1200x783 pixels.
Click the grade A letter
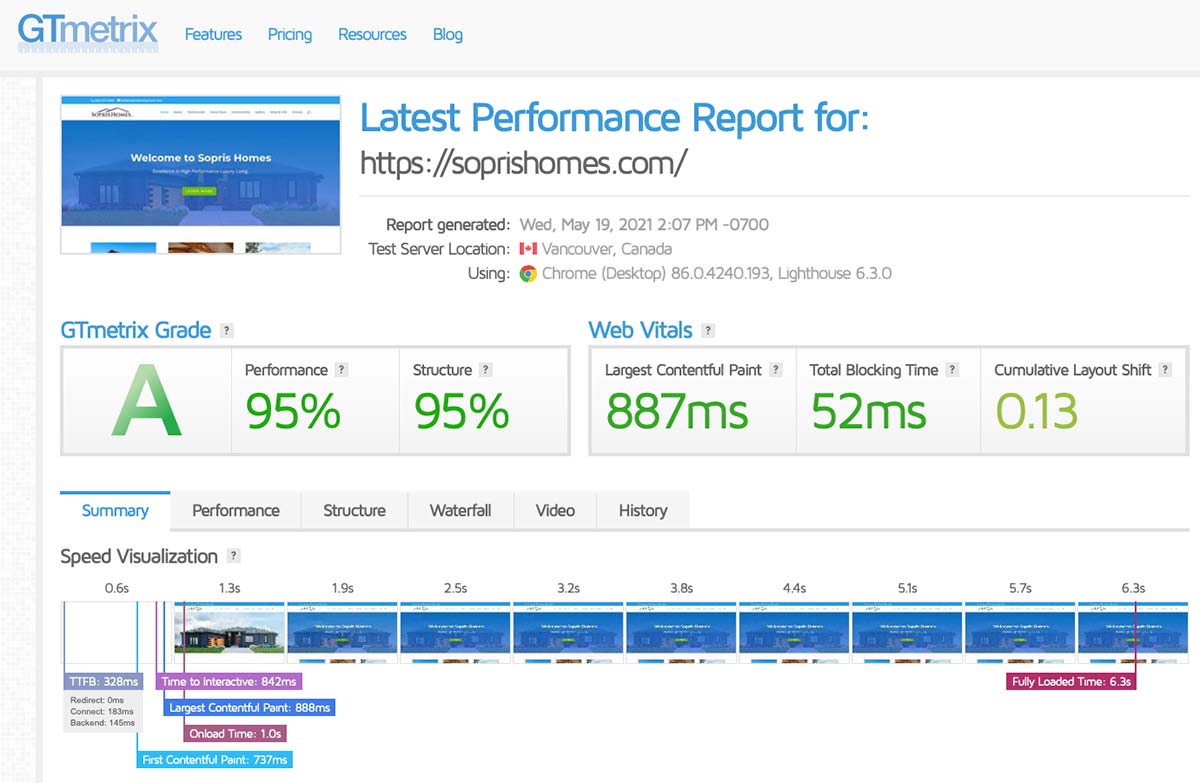146,402
